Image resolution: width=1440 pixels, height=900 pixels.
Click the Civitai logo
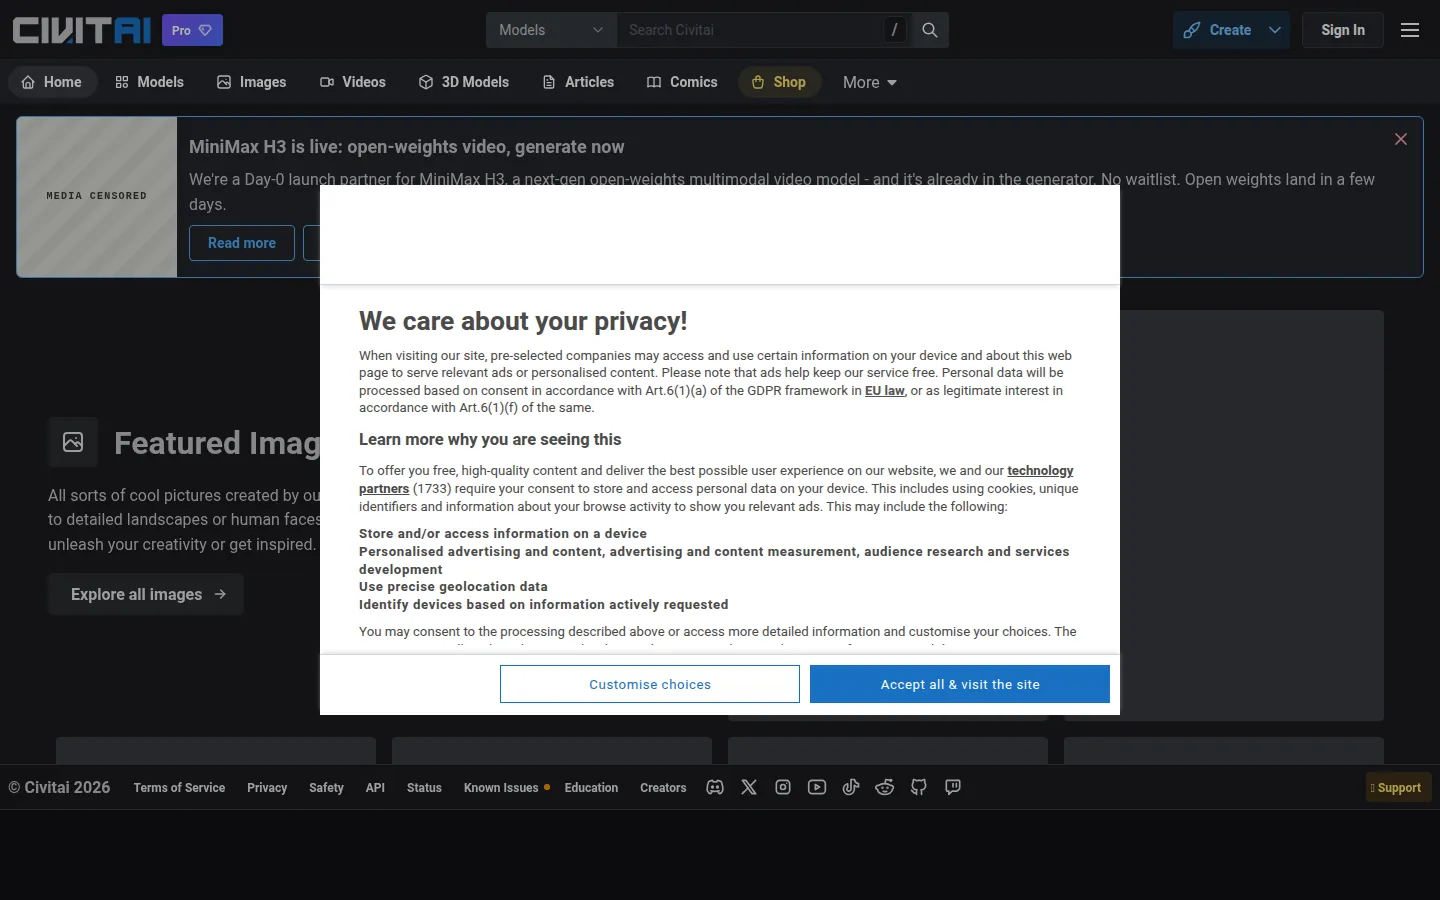click(x=81, y=30)
